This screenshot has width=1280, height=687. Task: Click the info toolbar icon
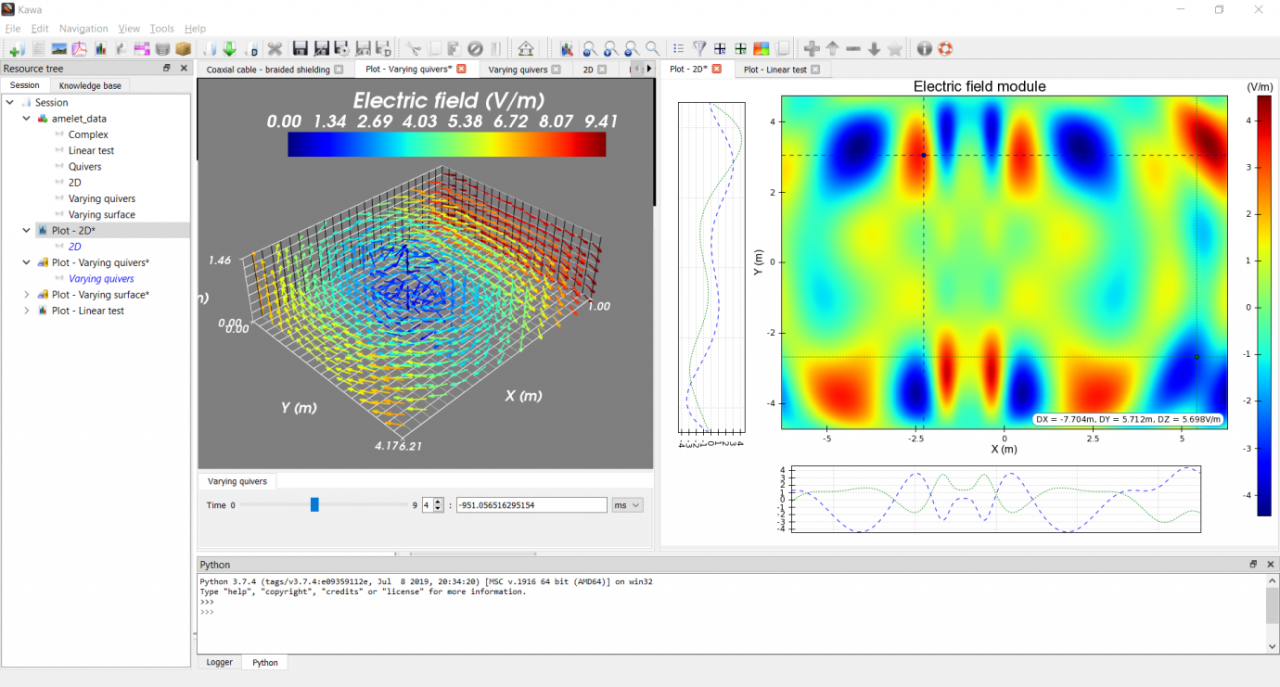(922, 48)
